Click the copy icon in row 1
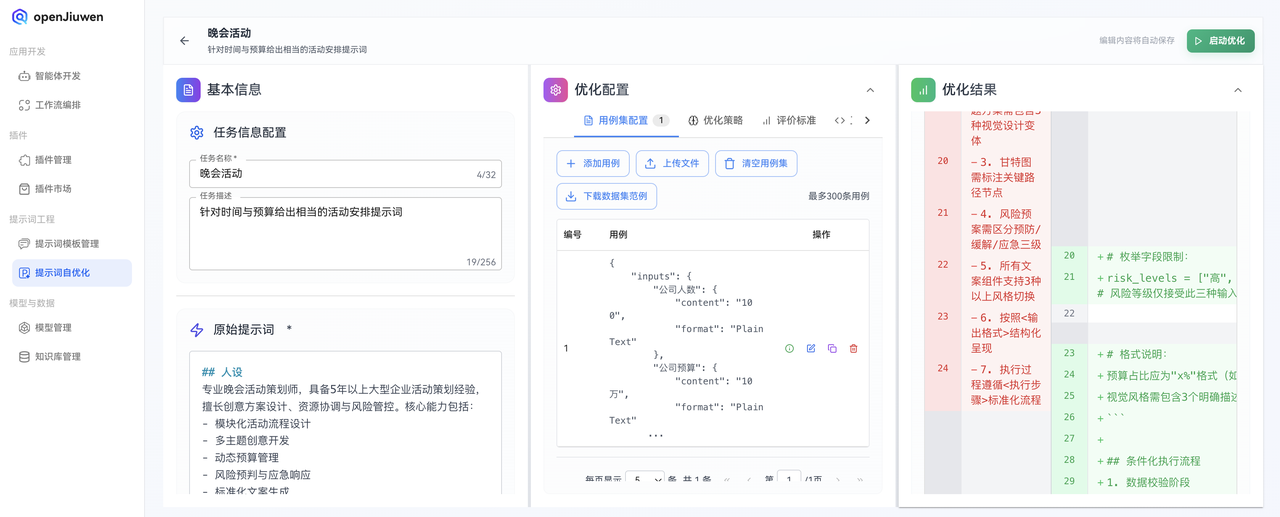The width and height of the screenshot is (1280, 517). (x=832, y=349)
